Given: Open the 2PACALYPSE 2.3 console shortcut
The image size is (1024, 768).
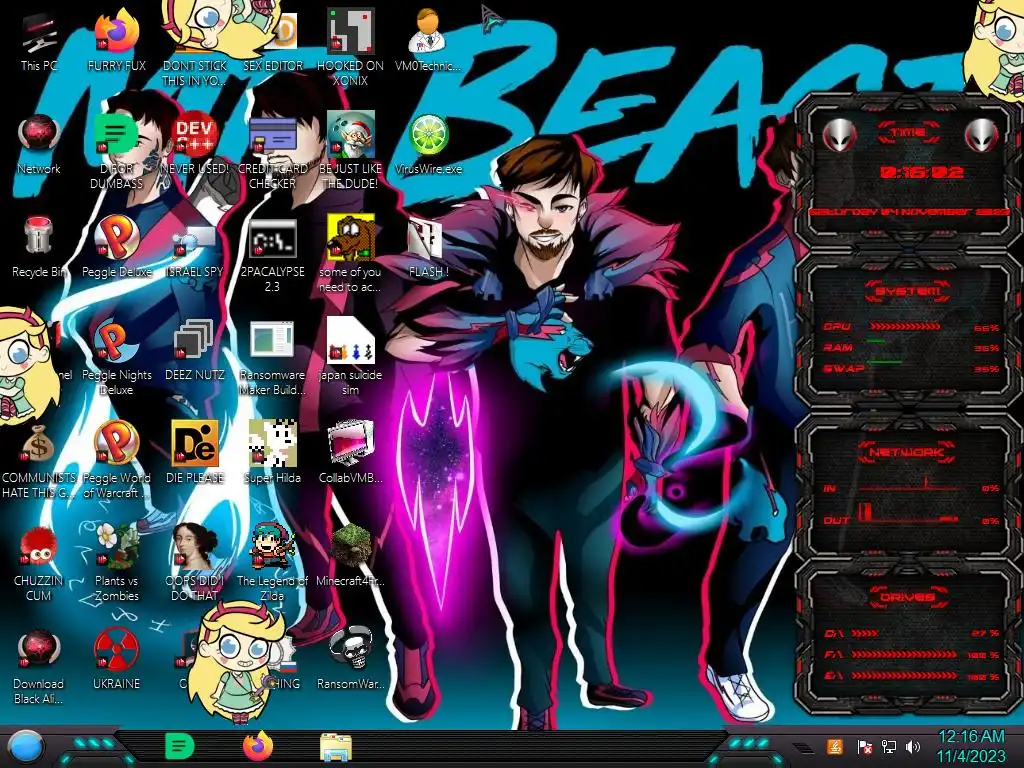Looking at the screenshot, I should click(273, 255).
